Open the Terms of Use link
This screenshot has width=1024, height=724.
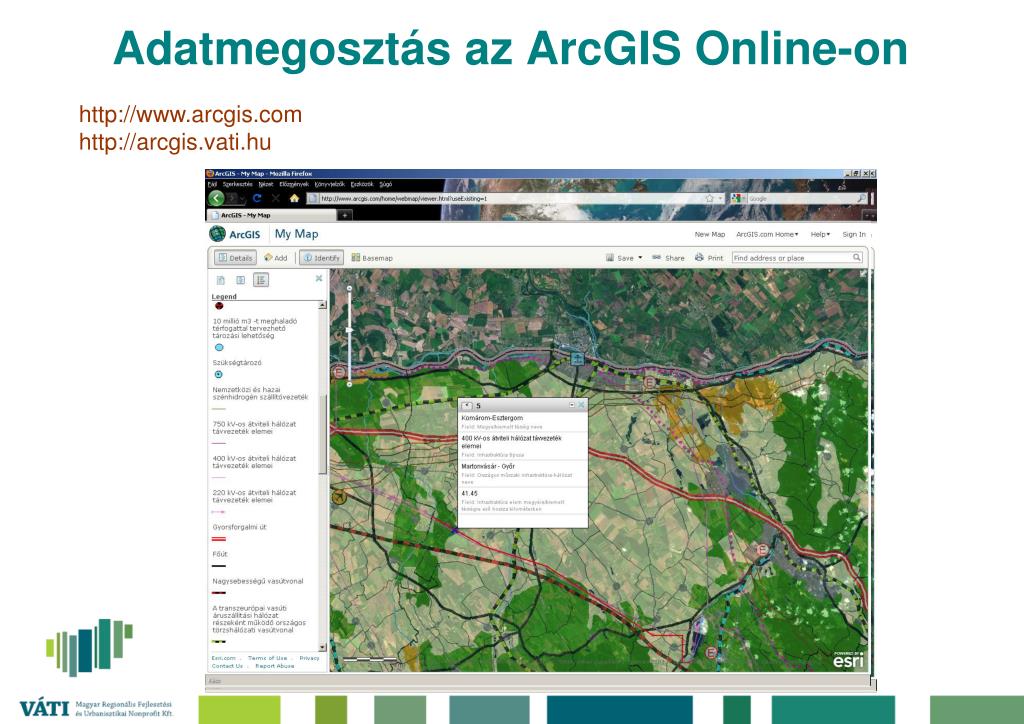coord(267,658)
